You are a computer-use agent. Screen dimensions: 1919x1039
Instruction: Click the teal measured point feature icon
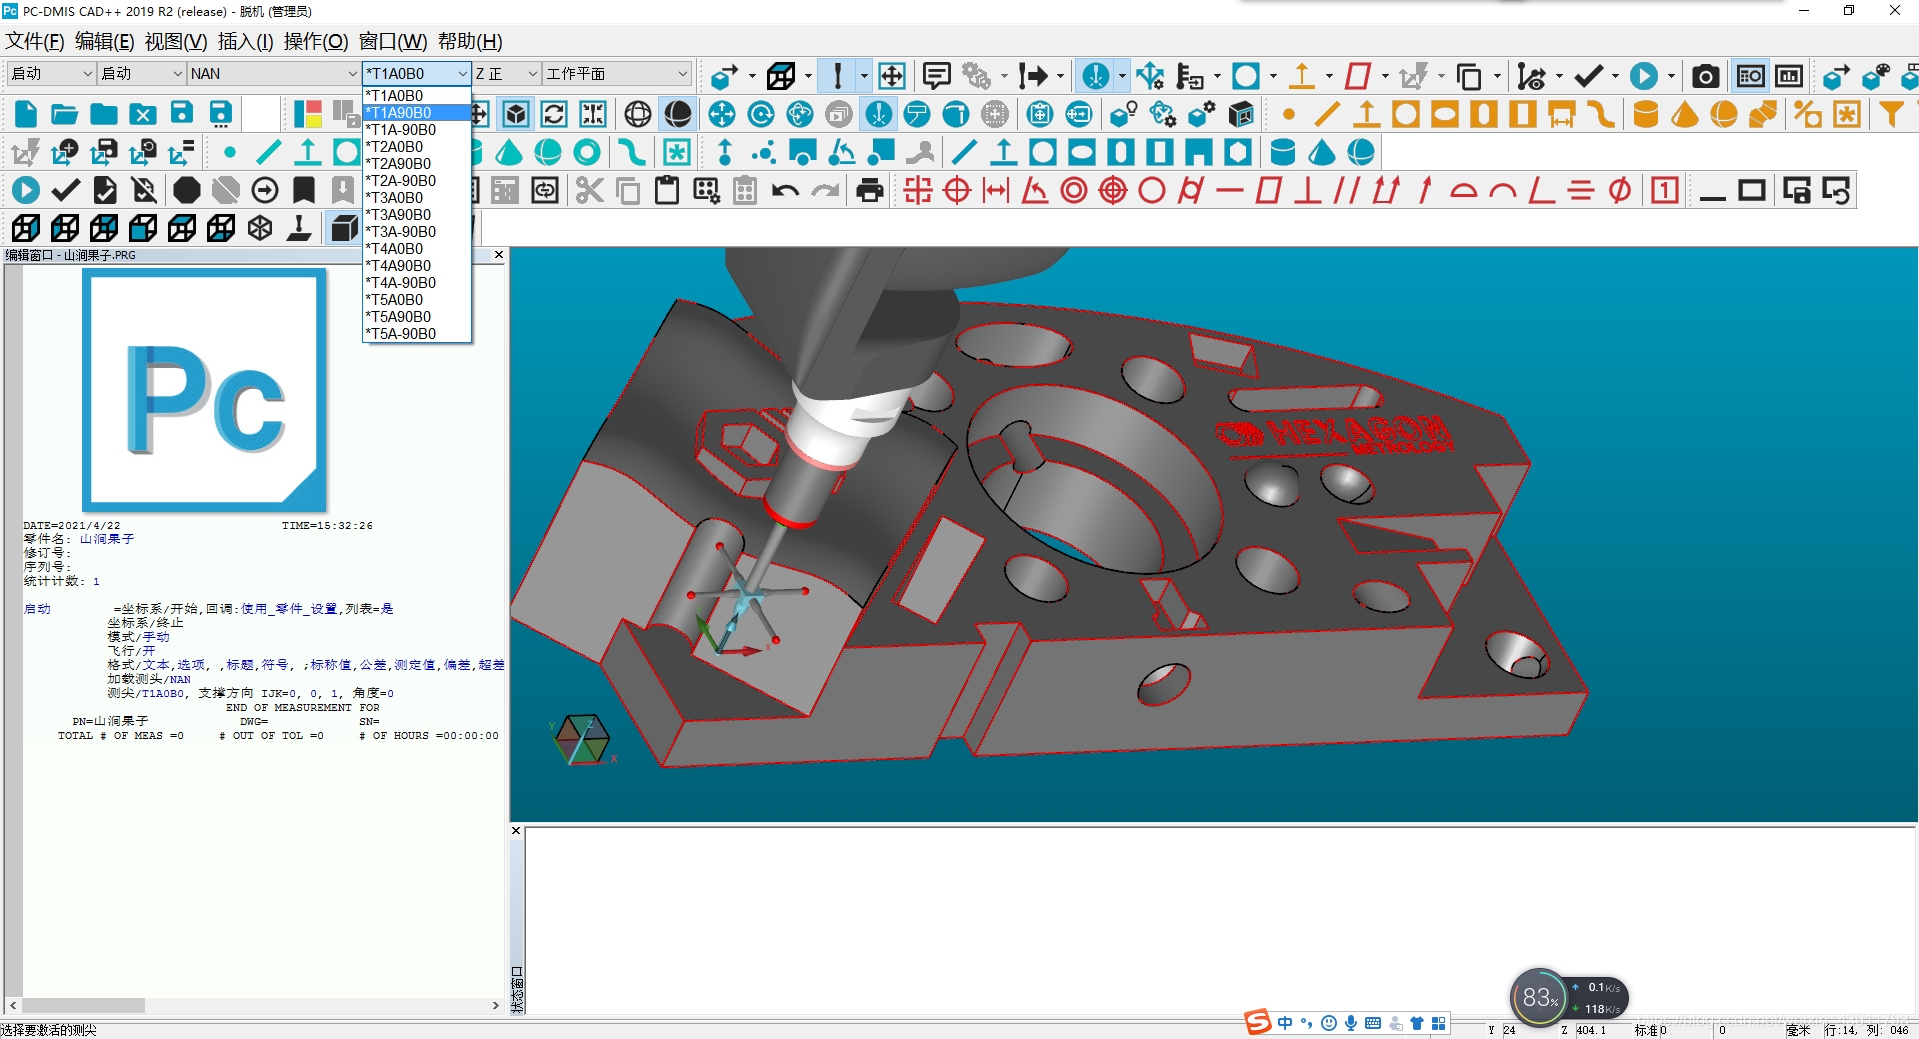[x=230, y=152]
